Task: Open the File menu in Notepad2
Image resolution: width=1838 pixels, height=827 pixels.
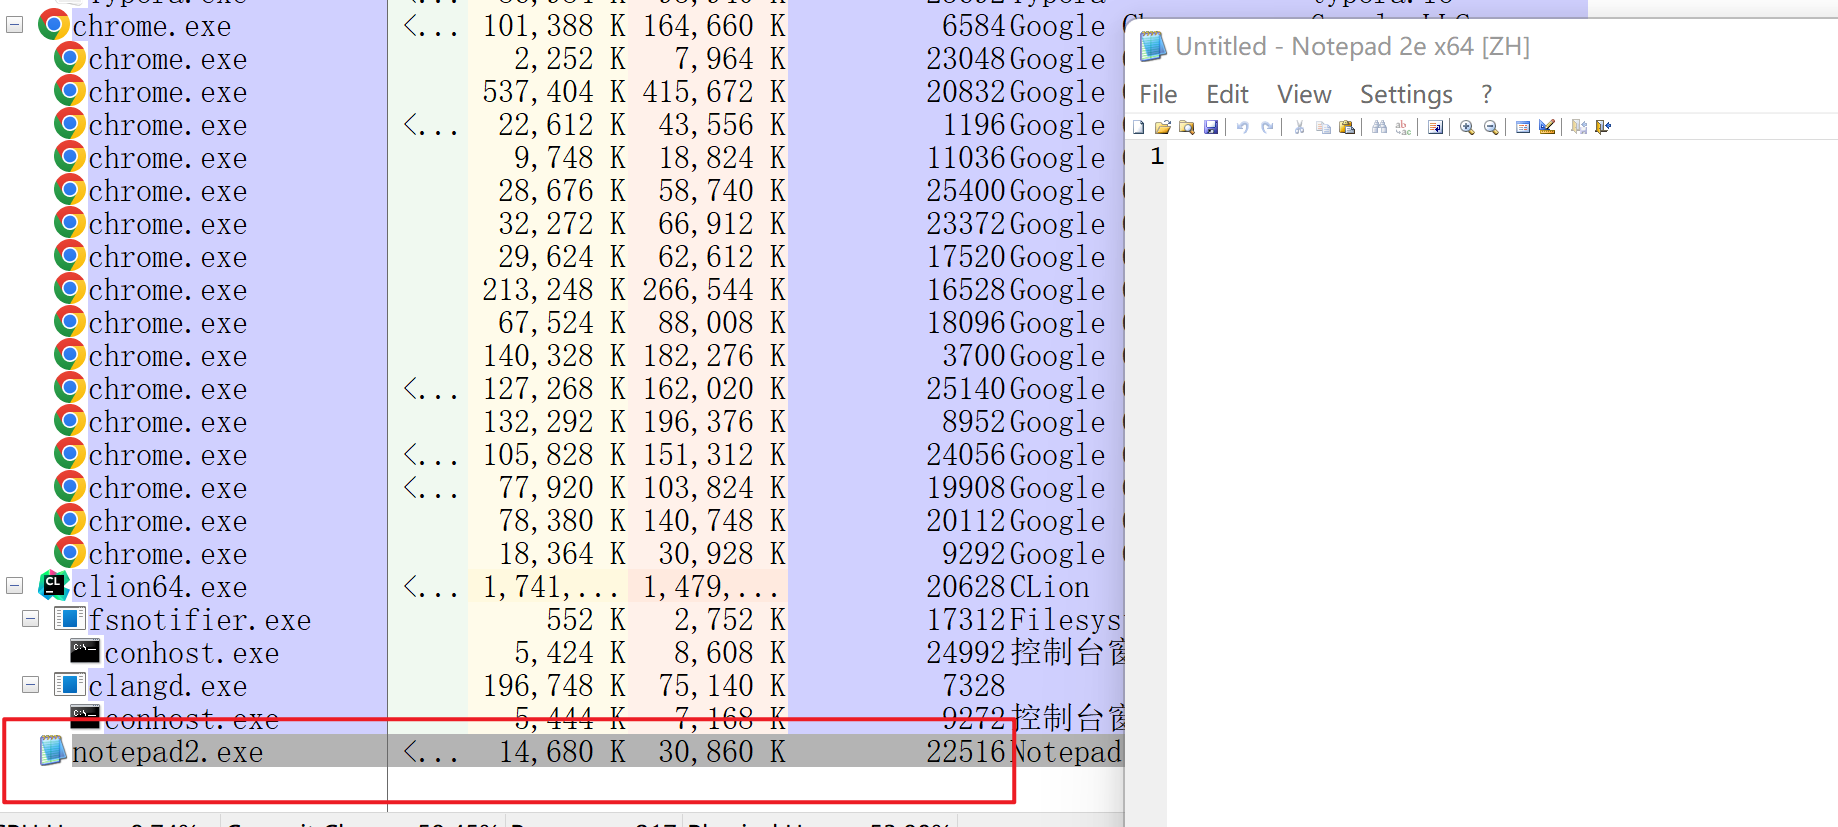Action: 1158,94
